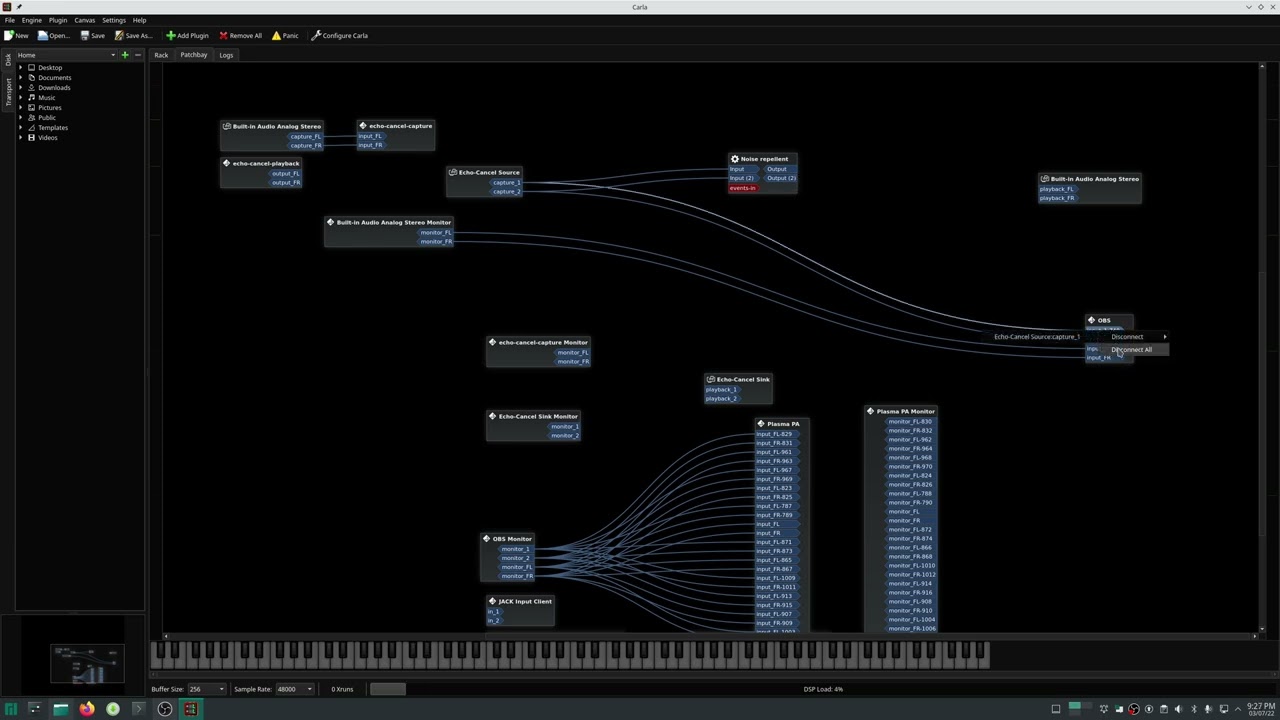Select the Patchbay tab
The width and height of the screenshot is (1280, 720).
click(194, 55)
